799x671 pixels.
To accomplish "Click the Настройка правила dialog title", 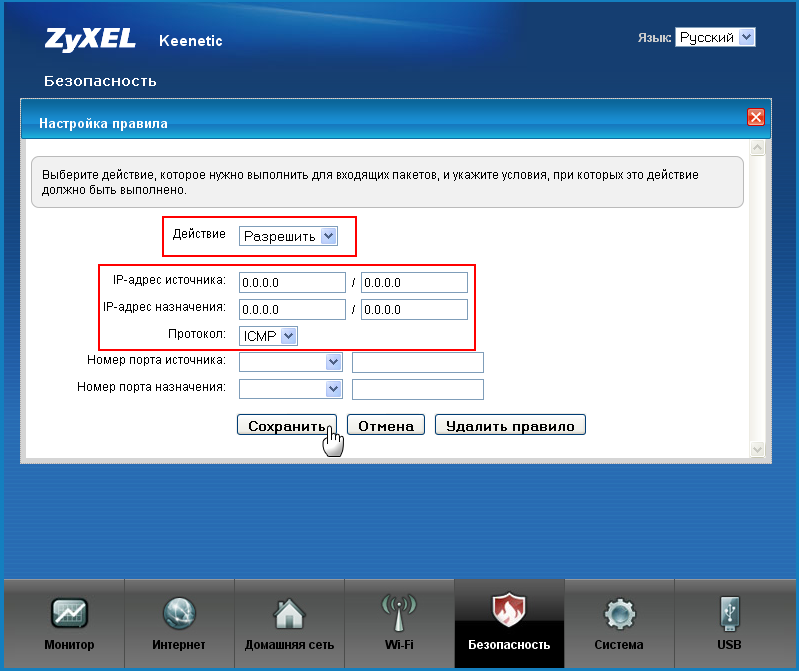I will click(103, 123).
